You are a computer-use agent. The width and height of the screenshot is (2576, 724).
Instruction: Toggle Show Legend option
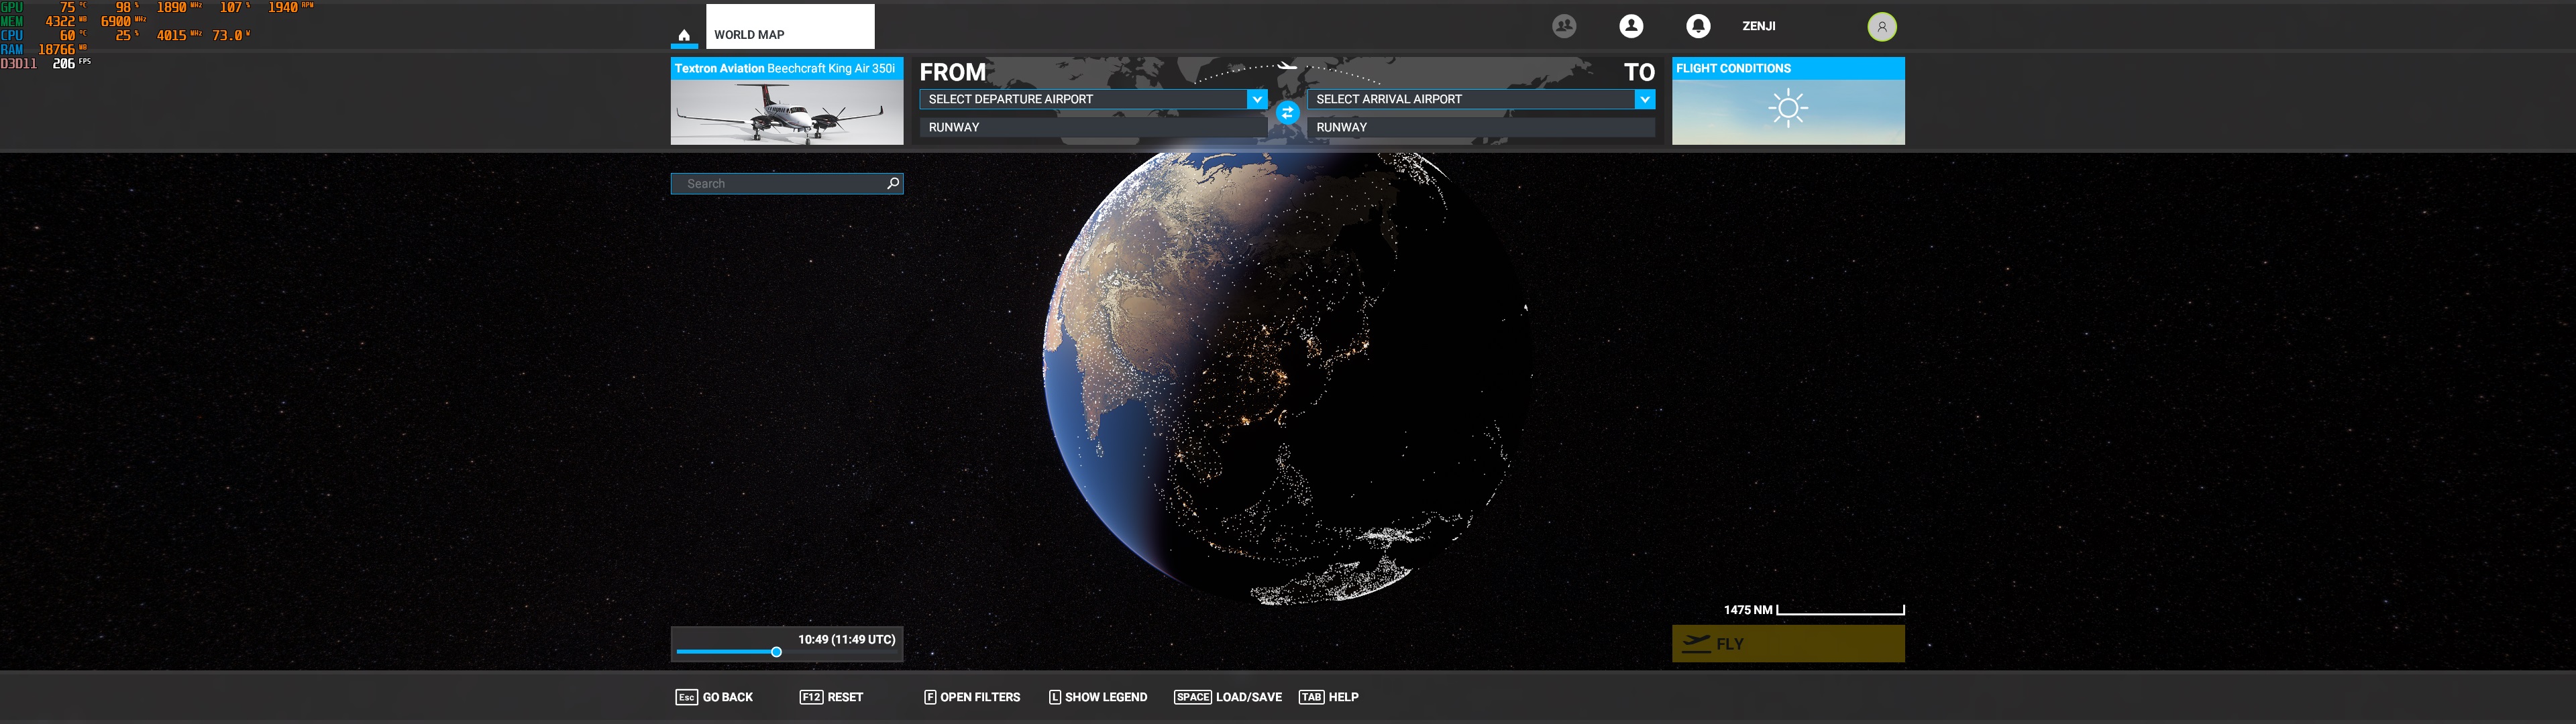coord(1098,697)
